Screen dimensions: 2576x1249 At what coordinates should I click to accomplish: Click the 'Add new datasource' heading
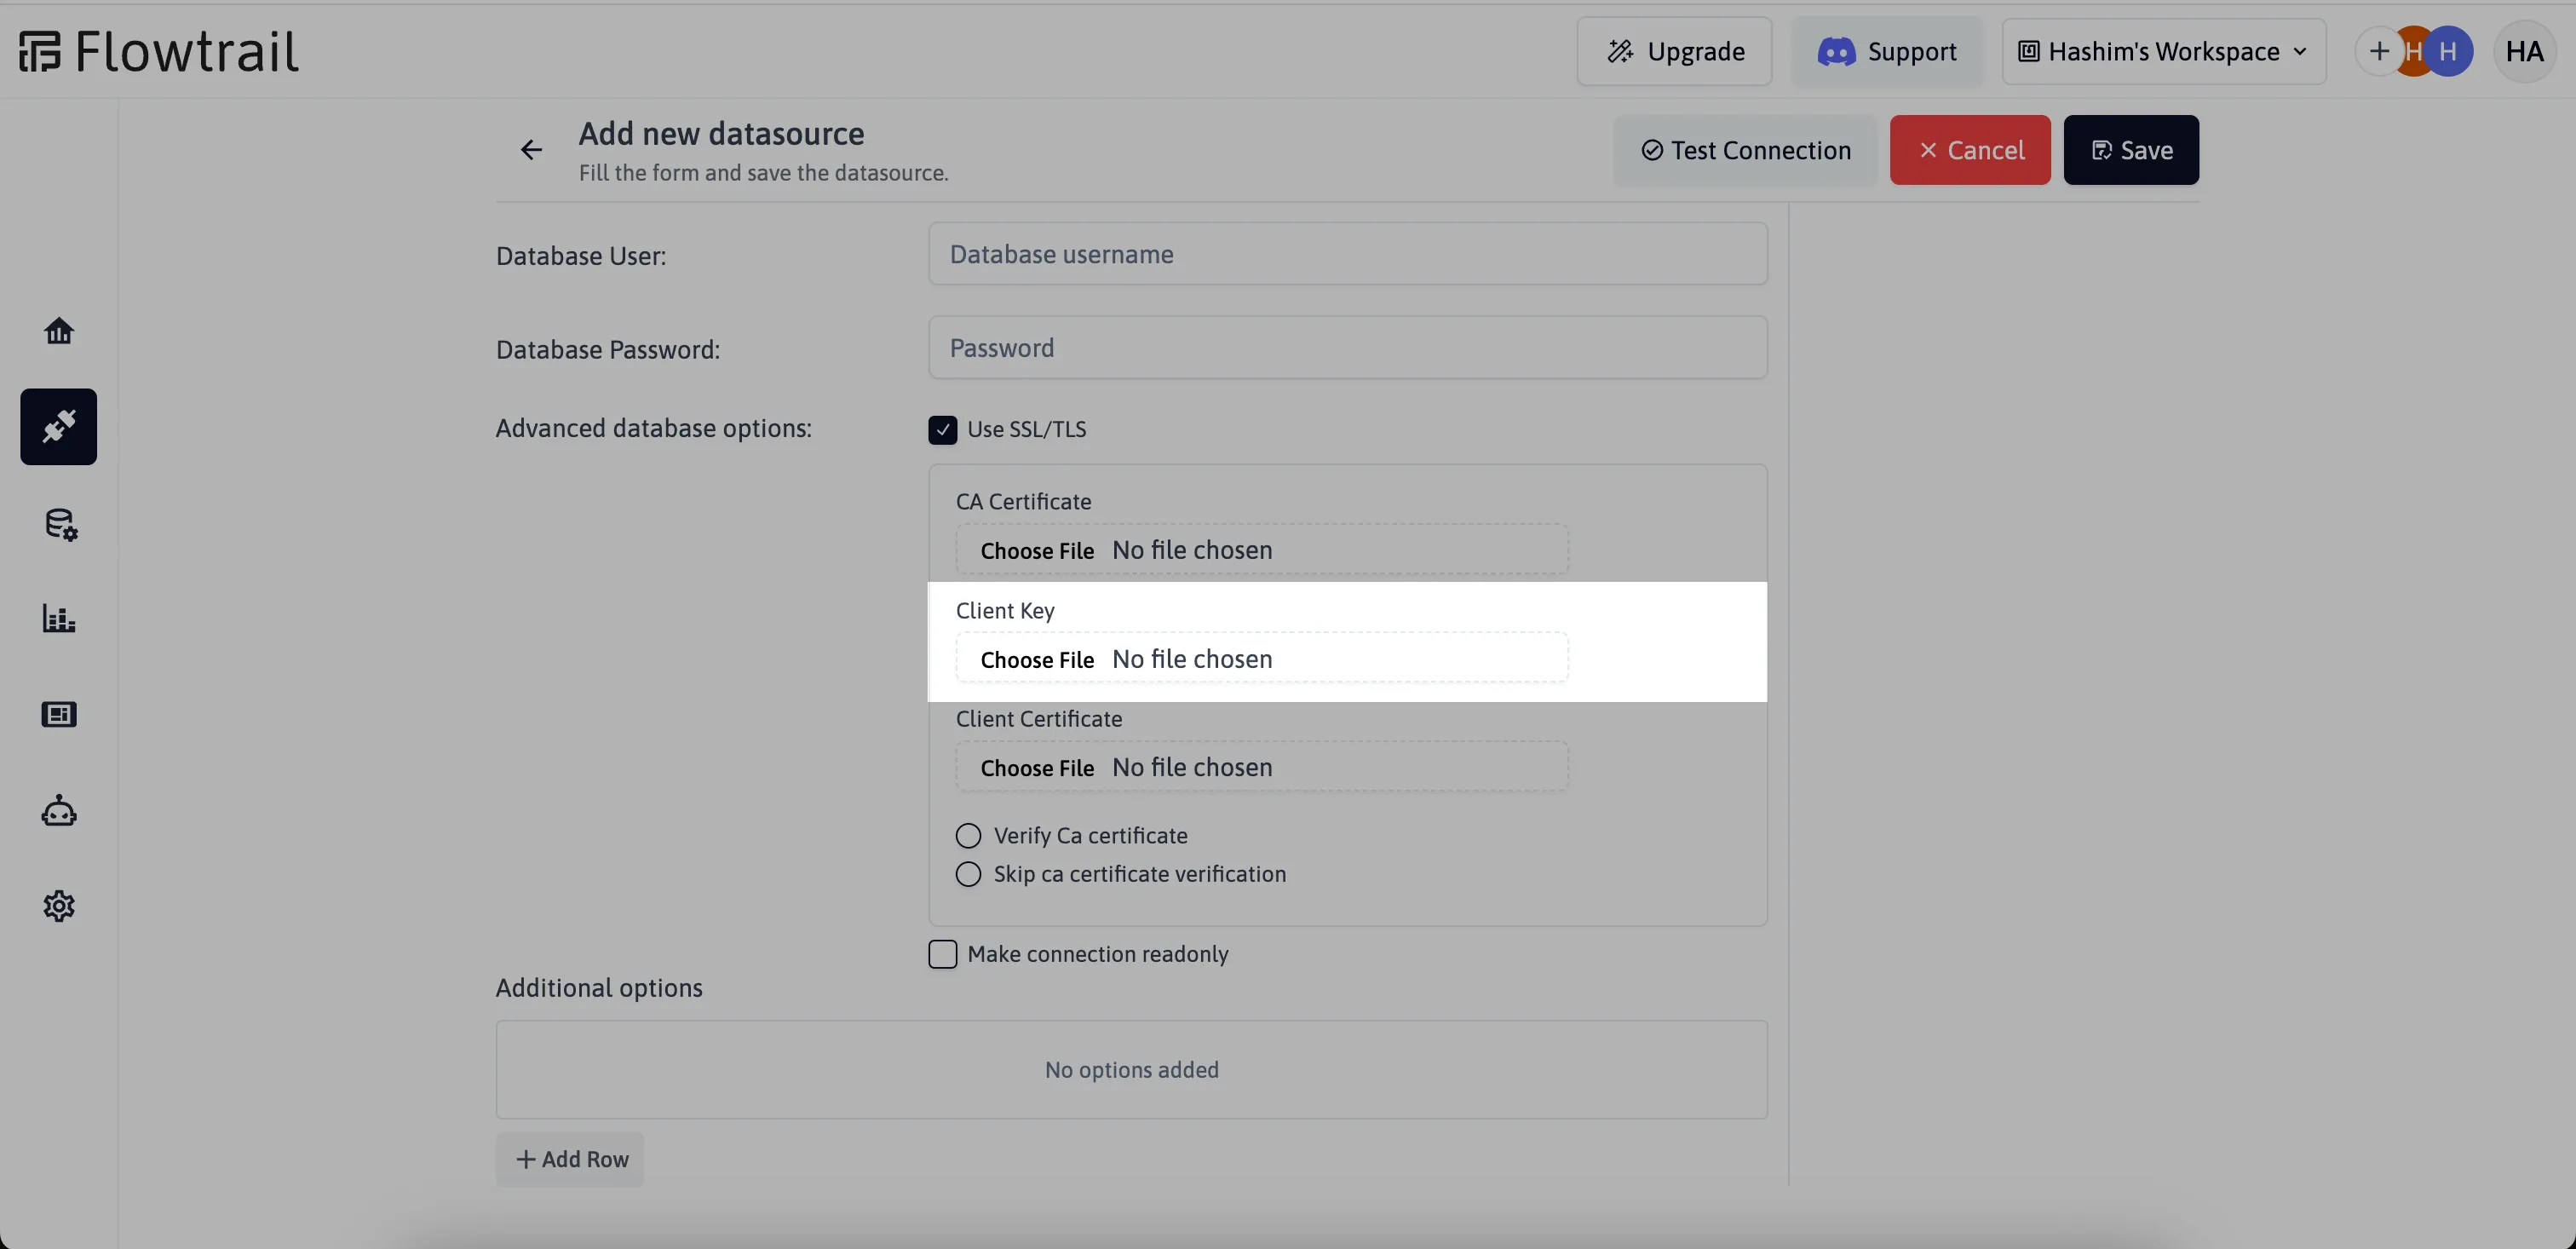coord(721,133)
